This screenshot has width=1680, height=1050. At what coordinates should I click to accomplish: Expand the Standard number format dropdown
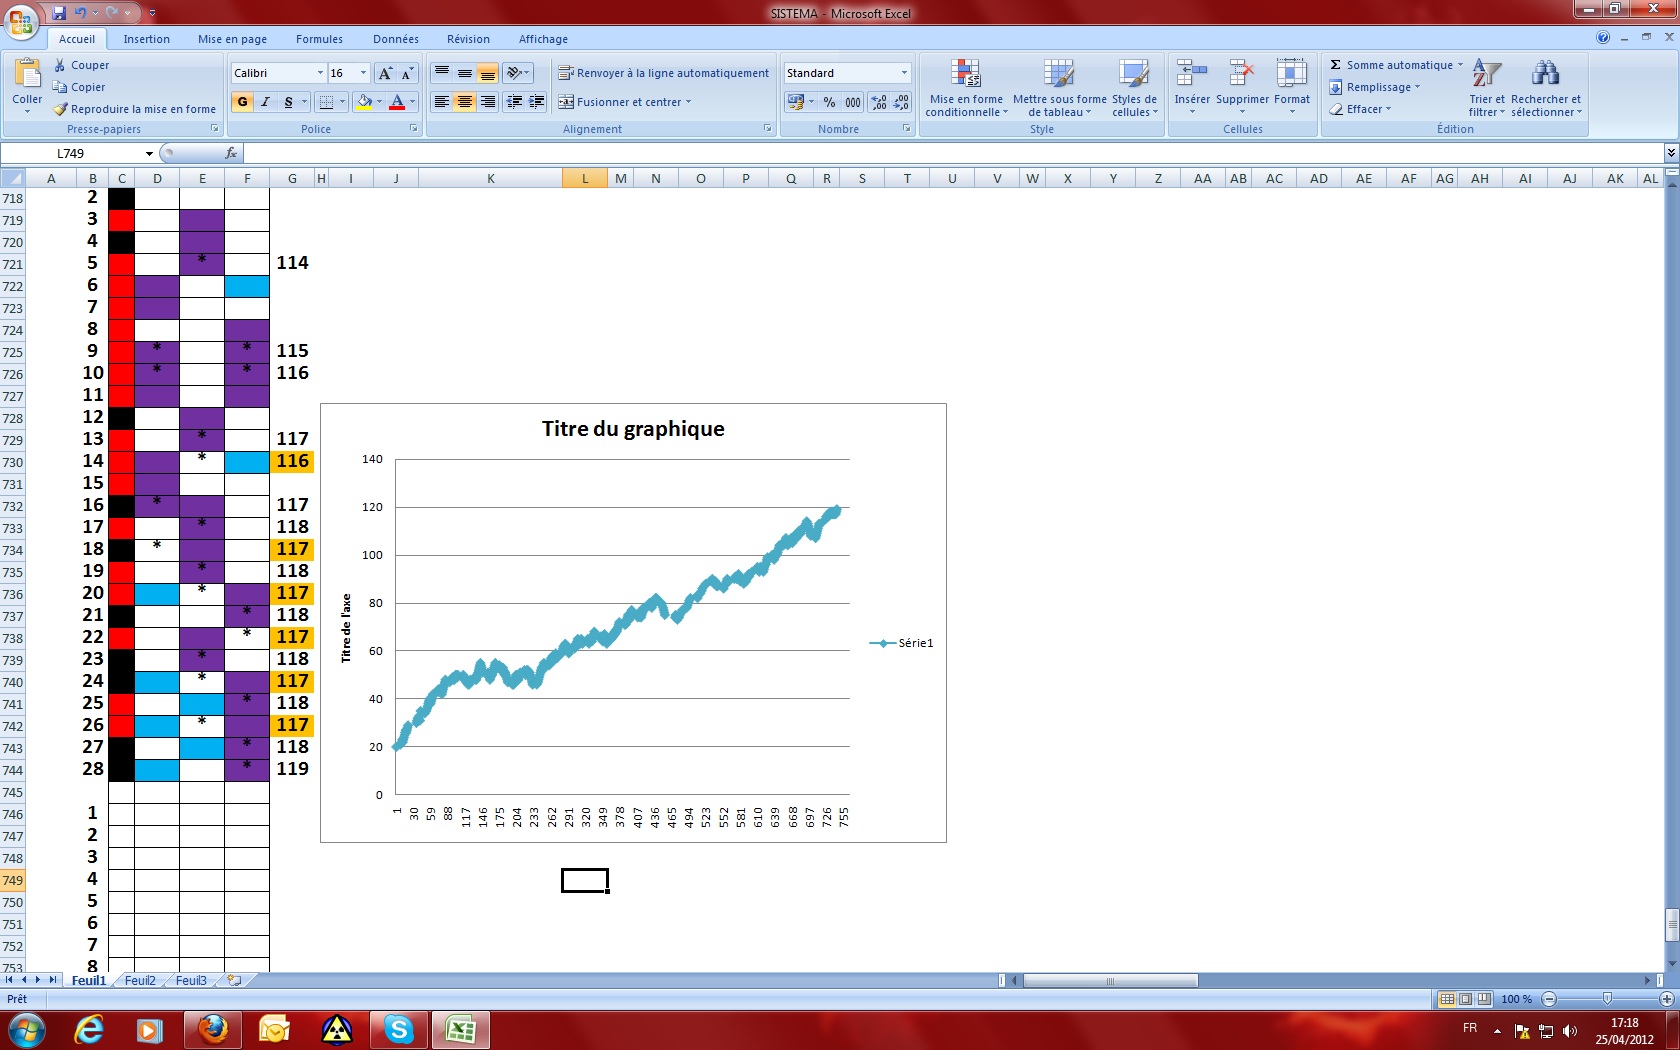pyautogui.click(x=904, y=73)
